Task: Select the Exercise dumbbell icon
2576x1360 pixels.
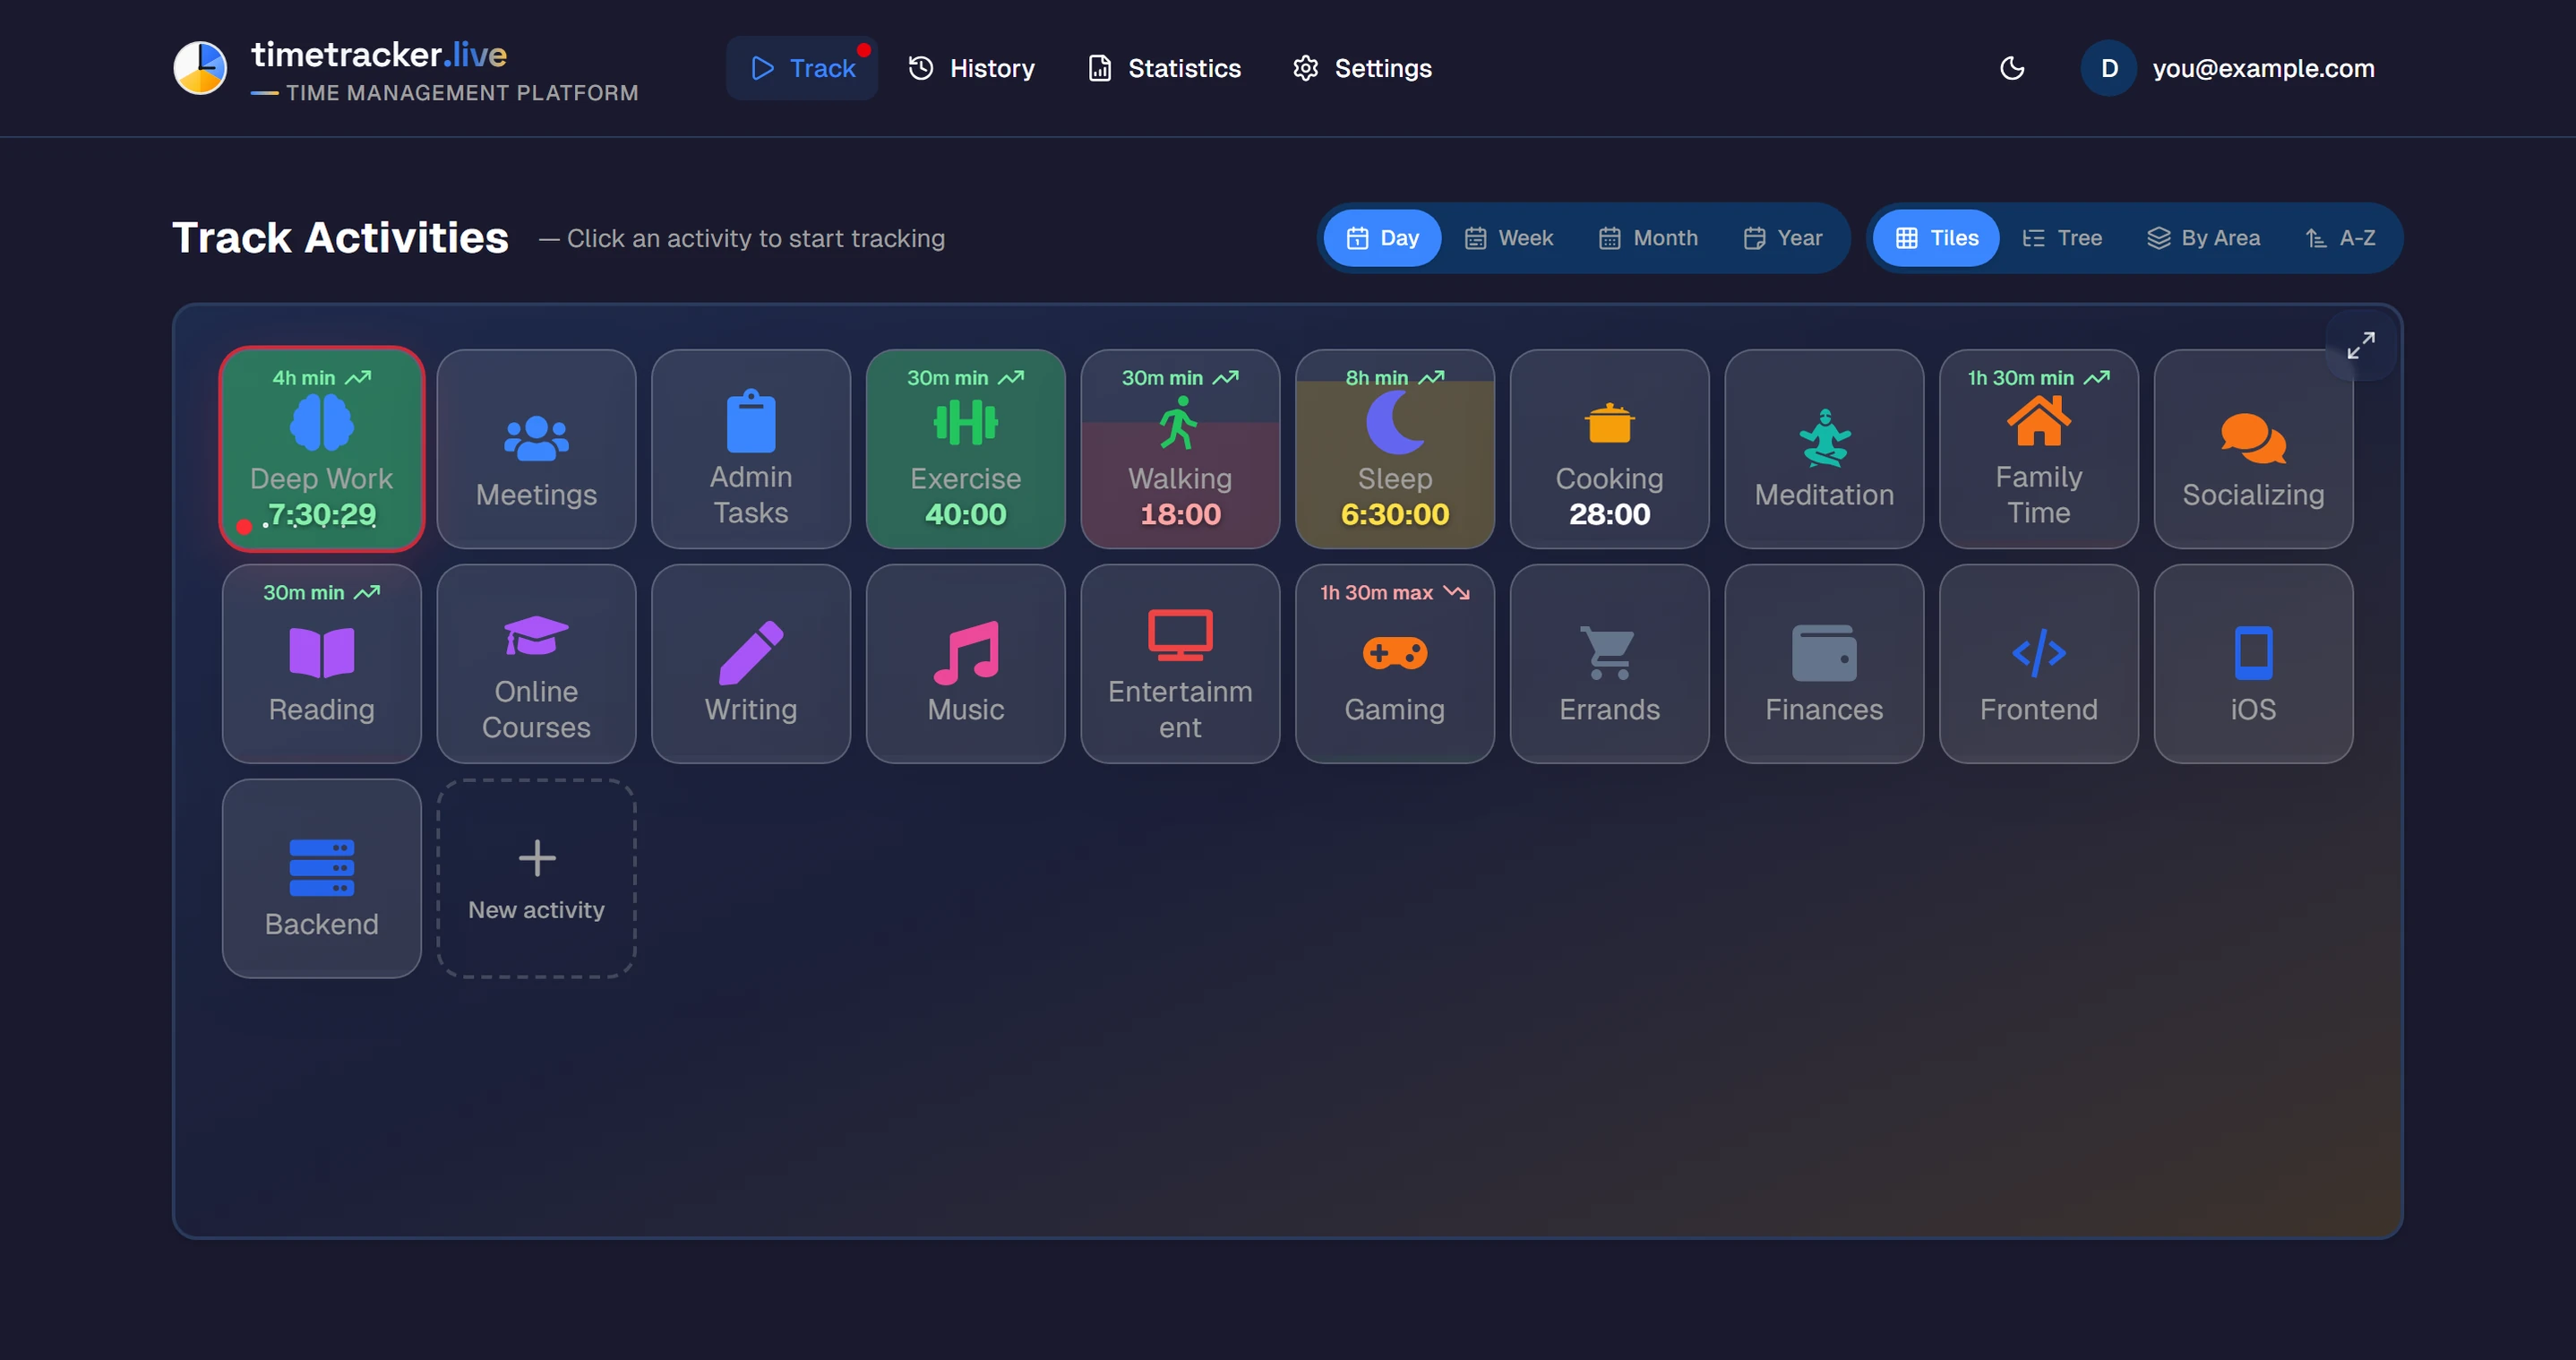Action: point(965,422)
